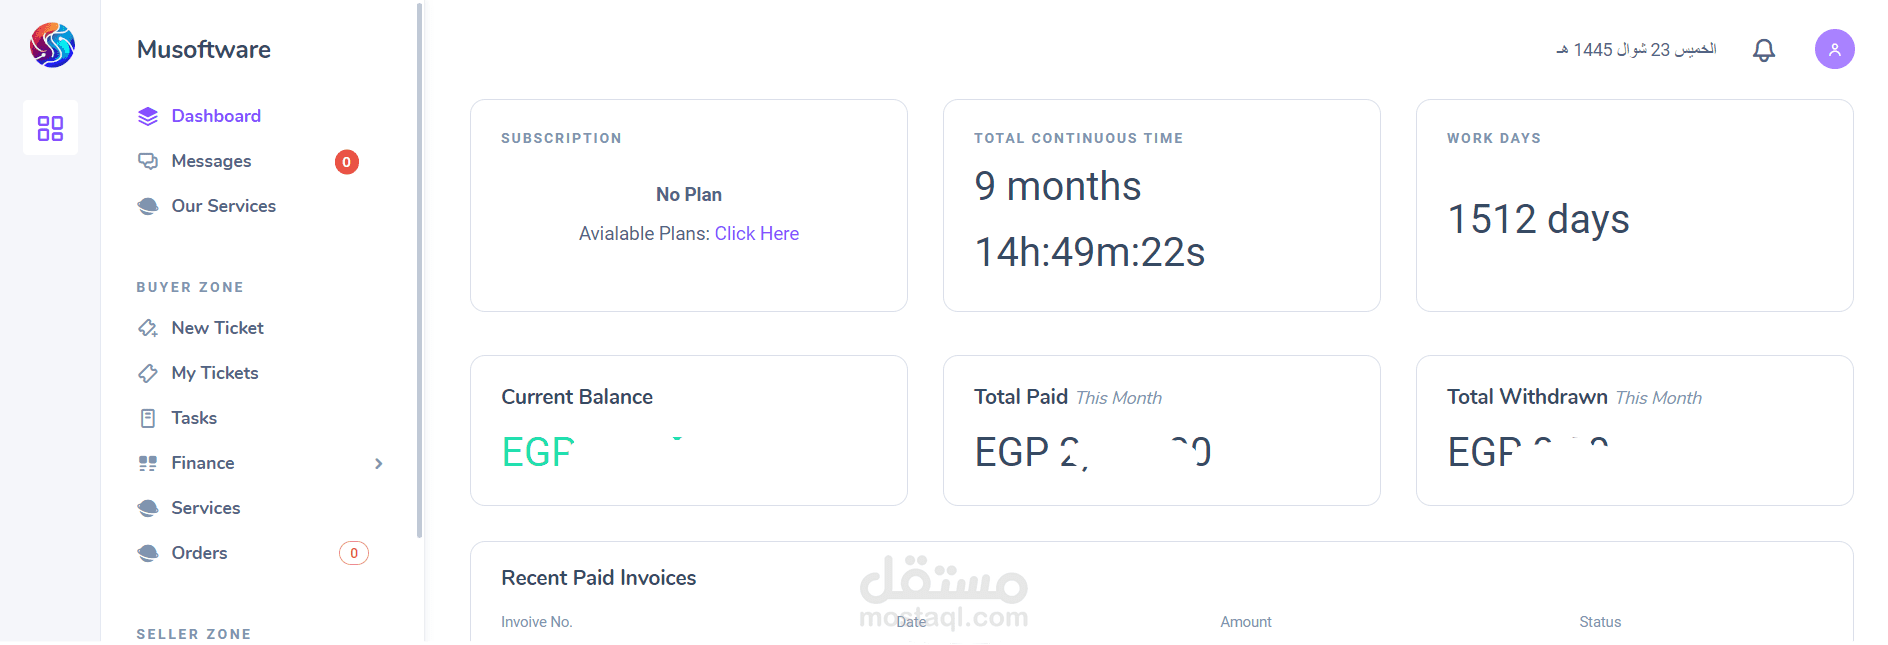1888x645 pixels.
Task: Click the Click Here plans link
Action: coord(757,233)
